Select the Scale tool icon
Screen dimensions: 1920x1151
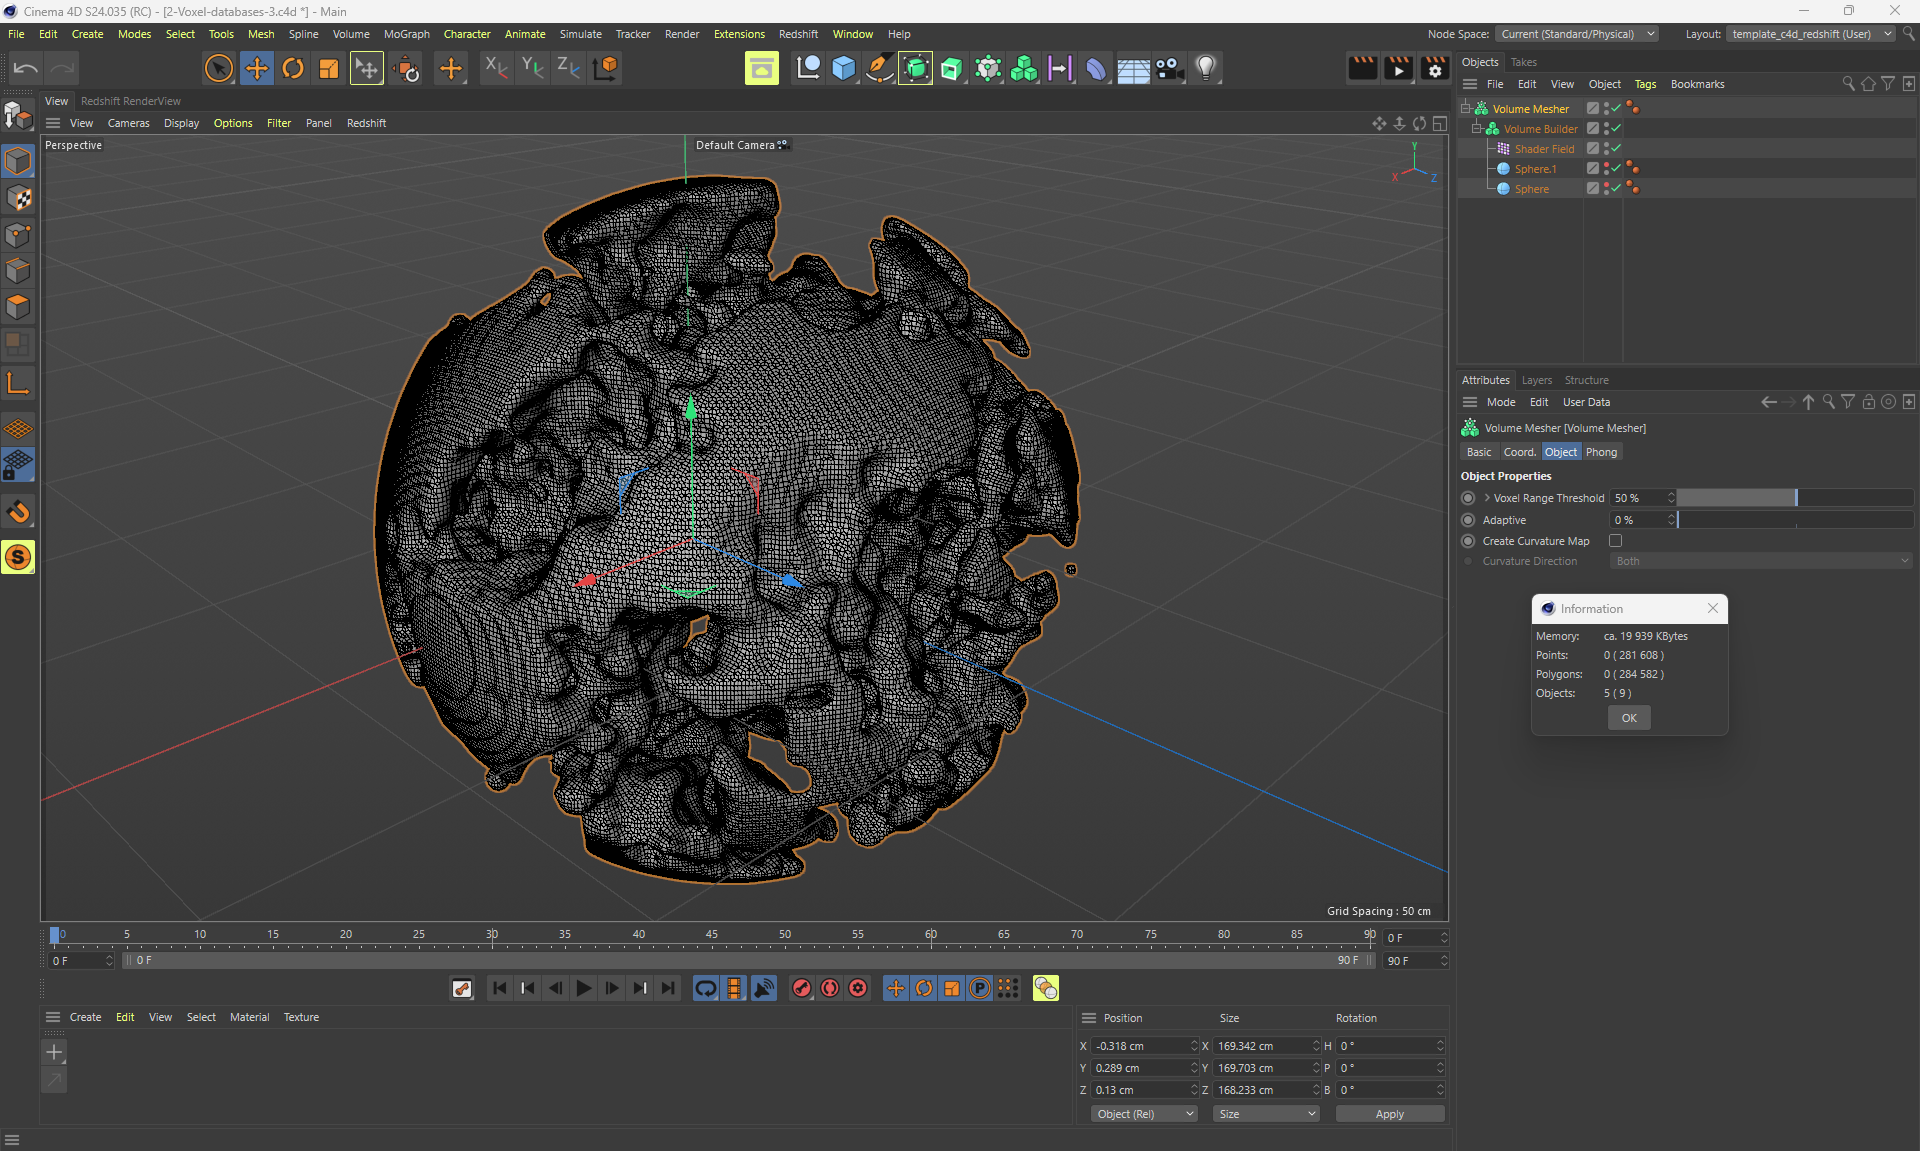click(328, 68)
